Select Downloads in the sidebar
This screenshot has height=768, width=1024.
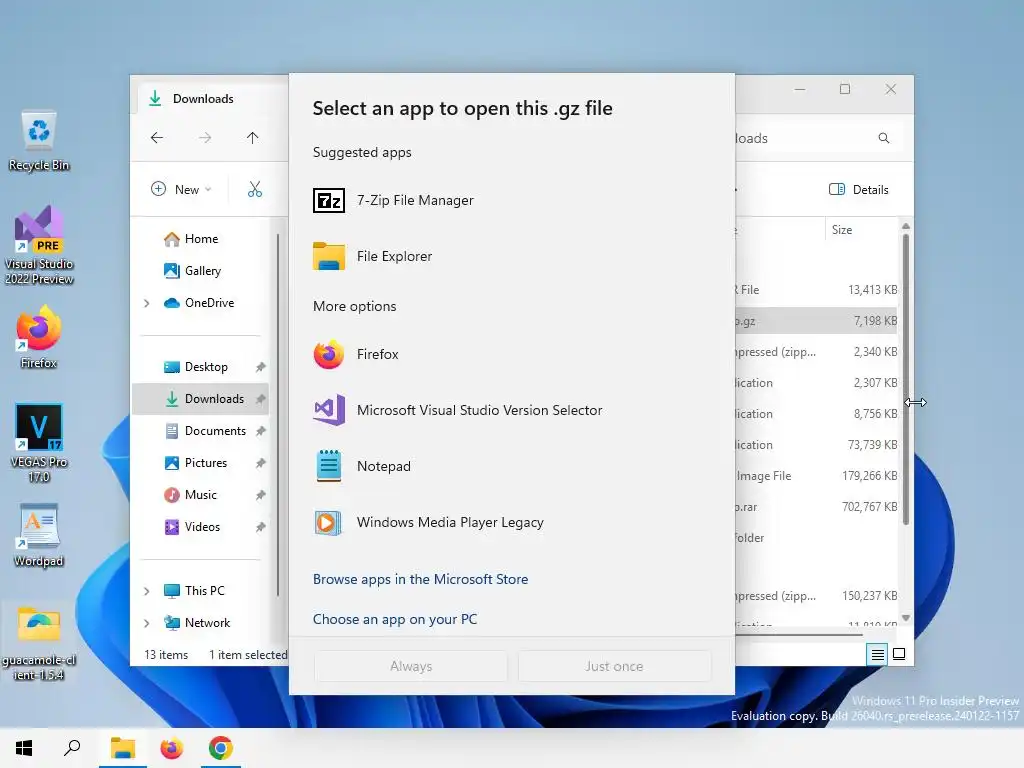click(x=201, y=399)
